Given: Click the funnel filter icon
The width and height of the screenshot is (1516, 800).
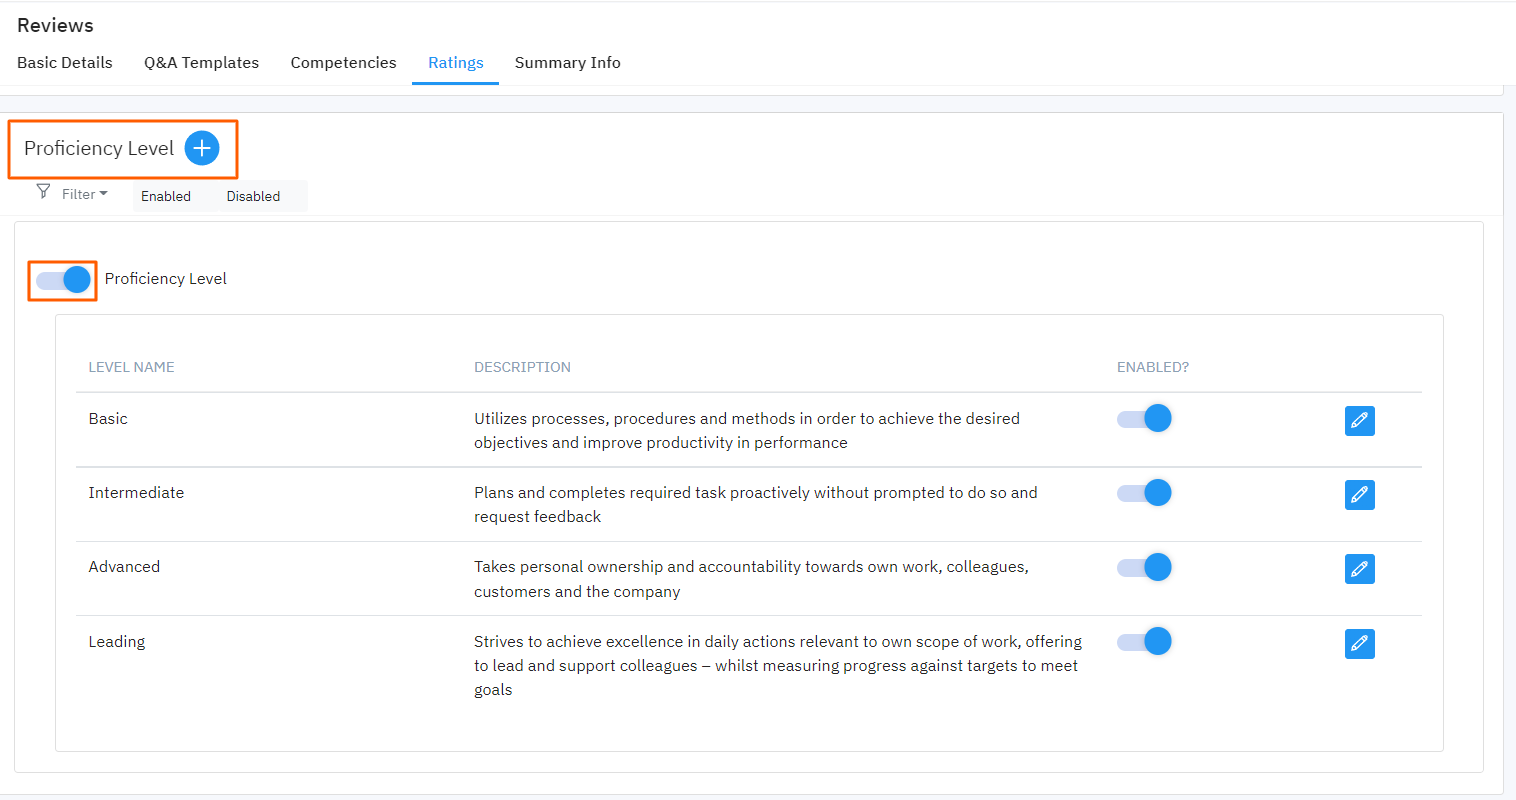Looking at the screenshot, I should click(43, 192).
